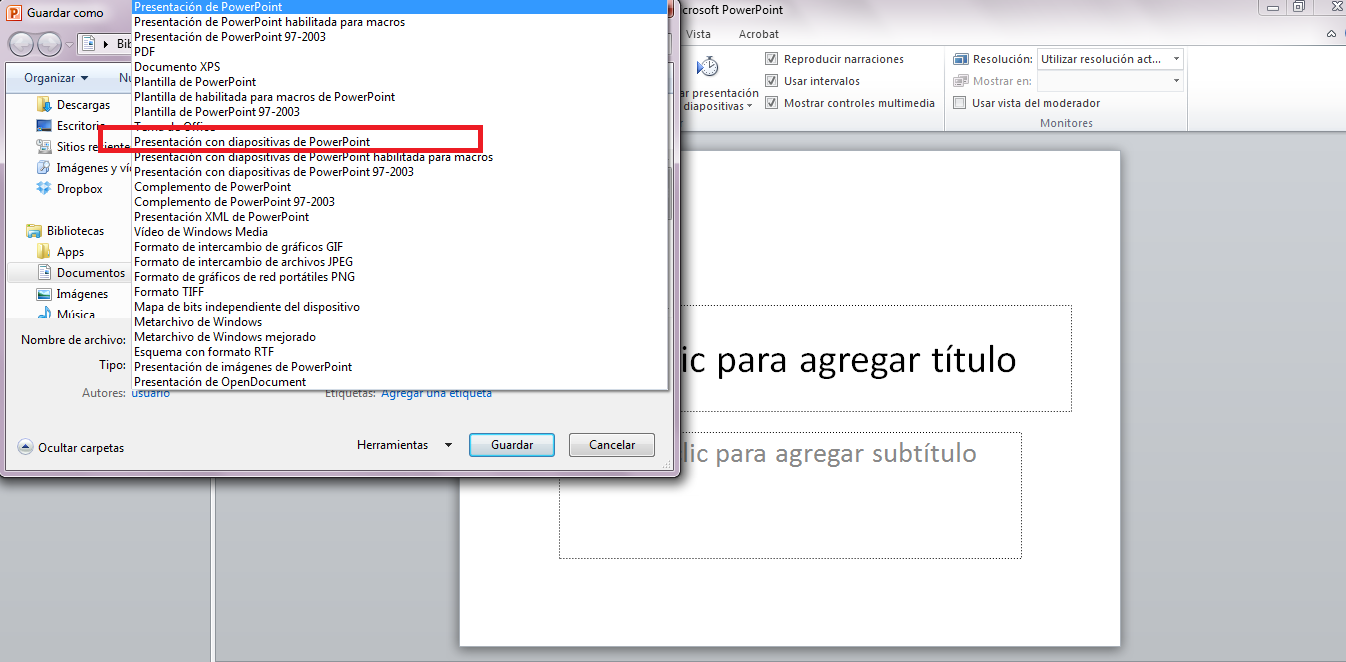1346x662 pixels.
Task: Open Apps library folder
Action: click(x=70, y=252)
